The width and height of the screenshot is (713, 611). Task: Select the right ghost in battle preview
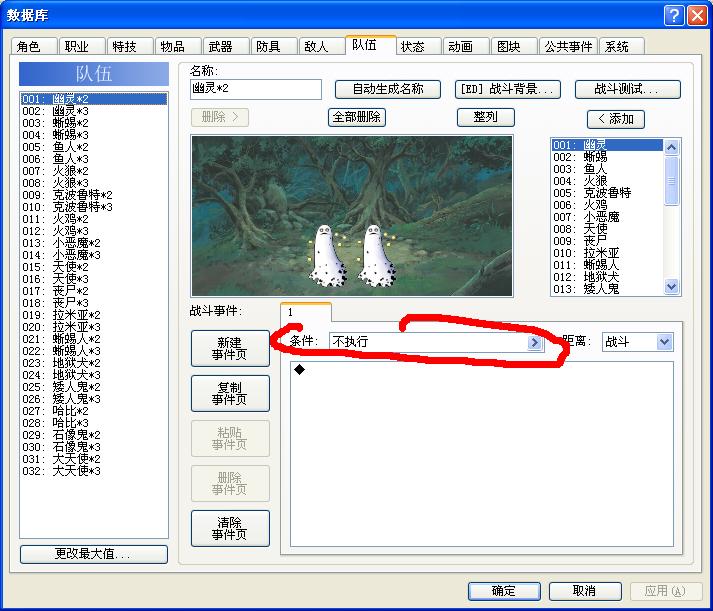point(376,256)
